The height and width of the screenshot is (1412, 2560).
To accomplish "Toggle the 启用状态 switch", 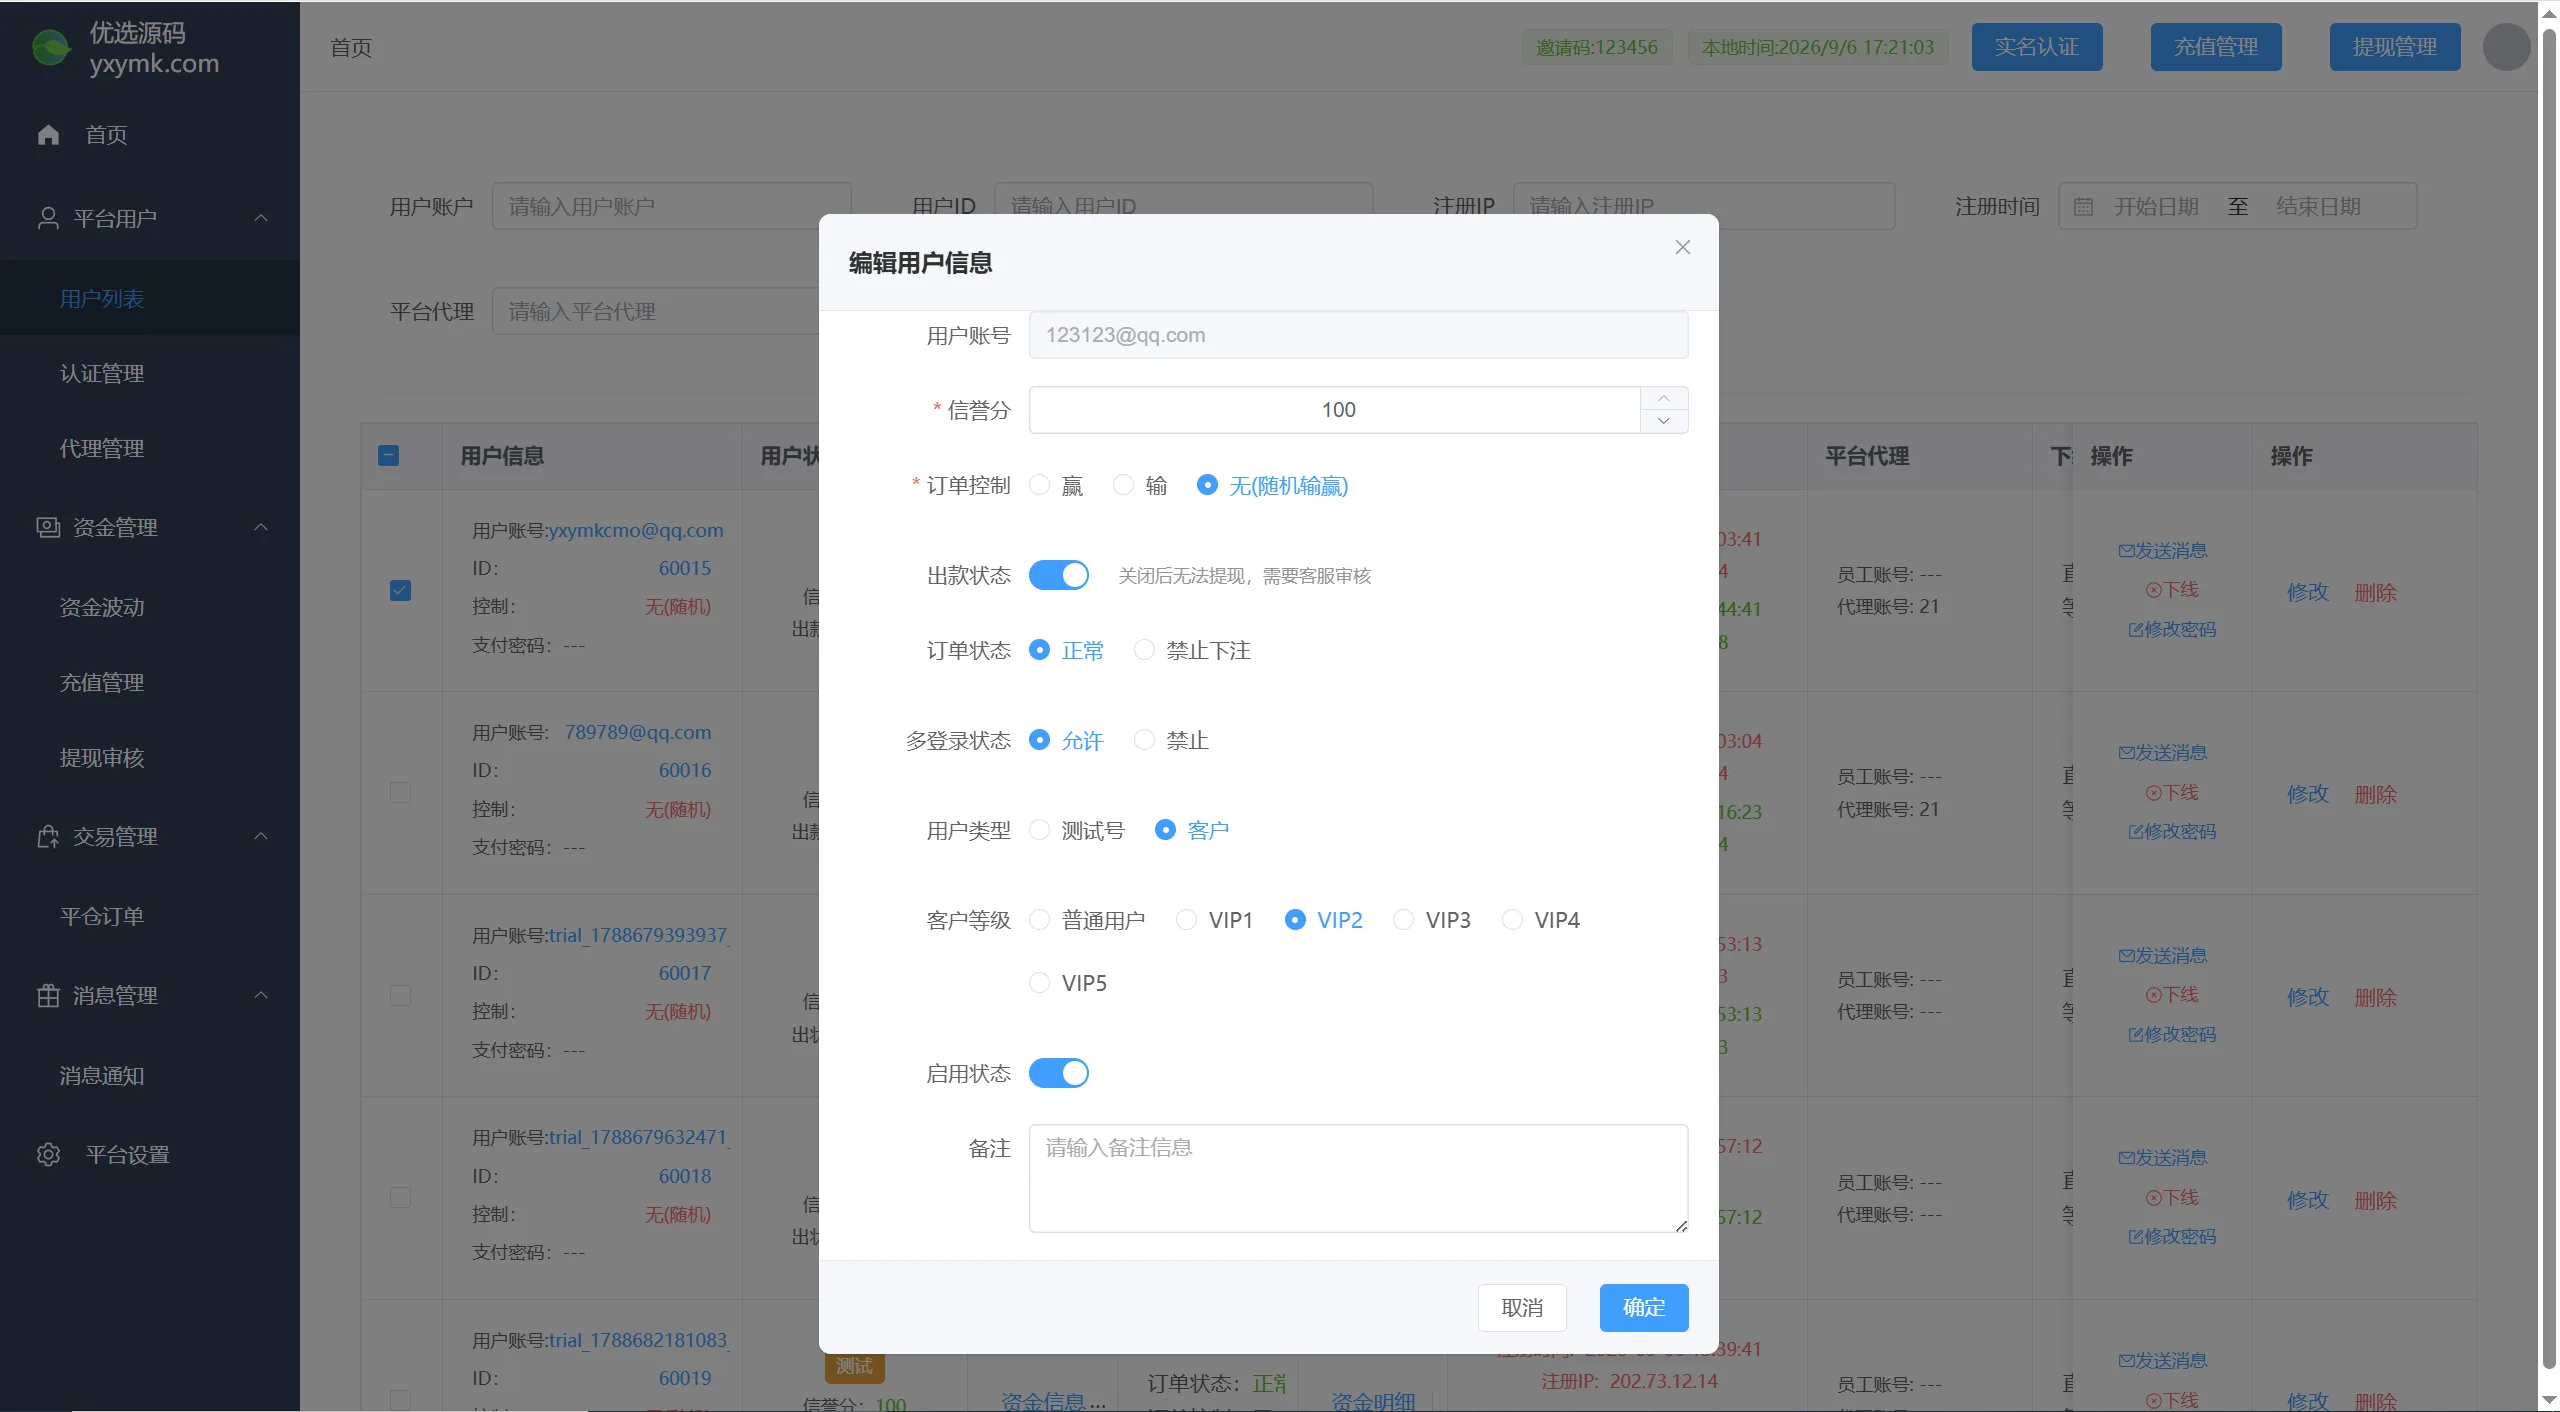I will [1059, 1073].
